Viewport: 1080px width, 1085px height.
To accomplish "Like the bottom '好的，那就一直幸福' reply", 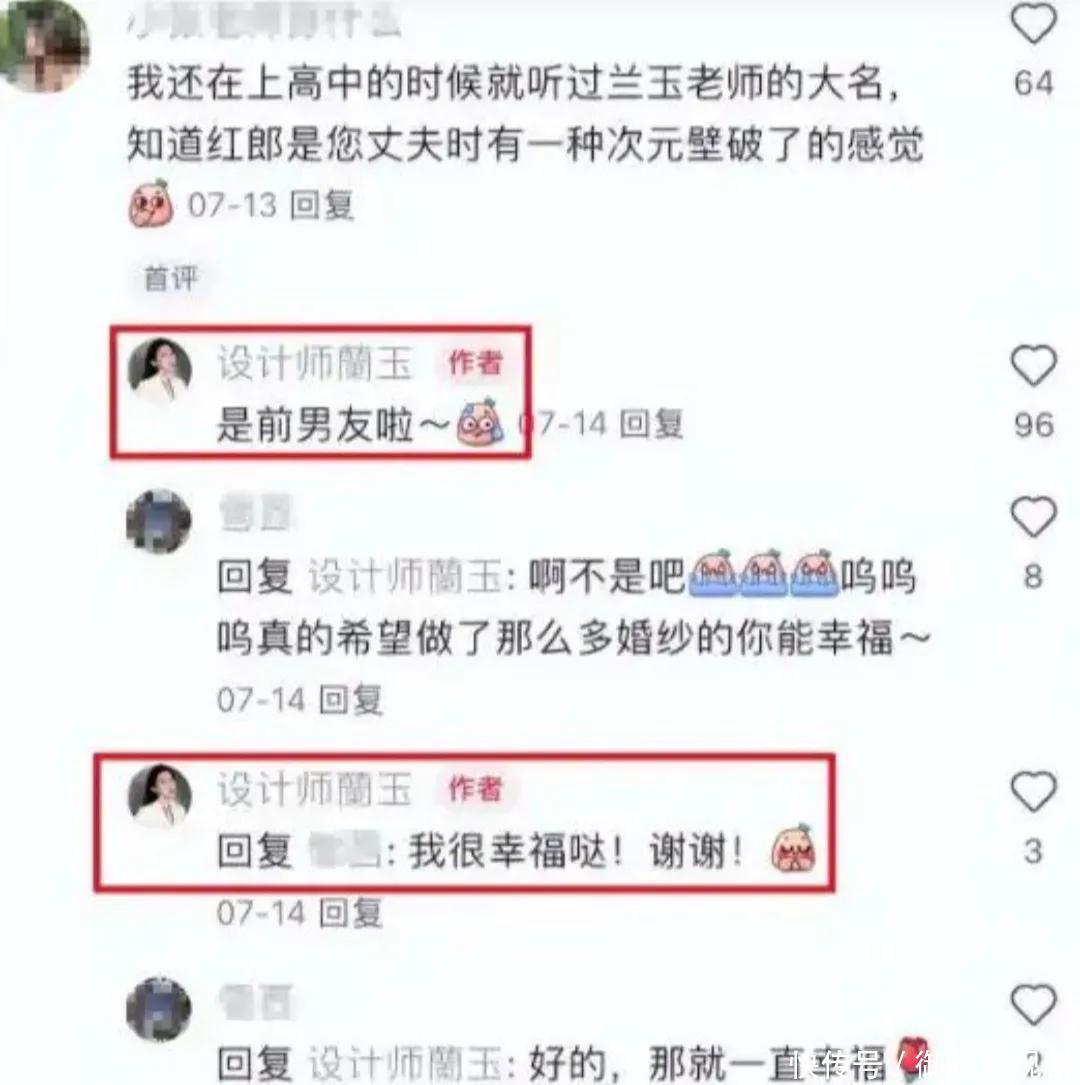I will (1033, 1004).
